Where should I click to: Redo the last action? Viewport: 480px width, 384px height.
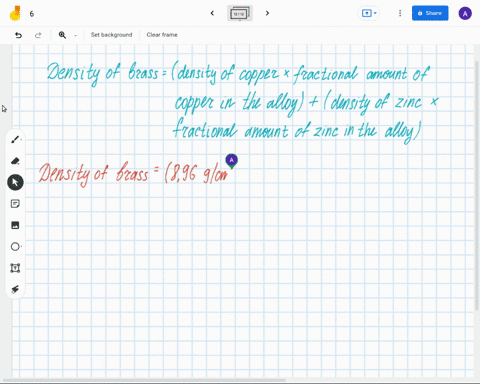pos(38,35)
